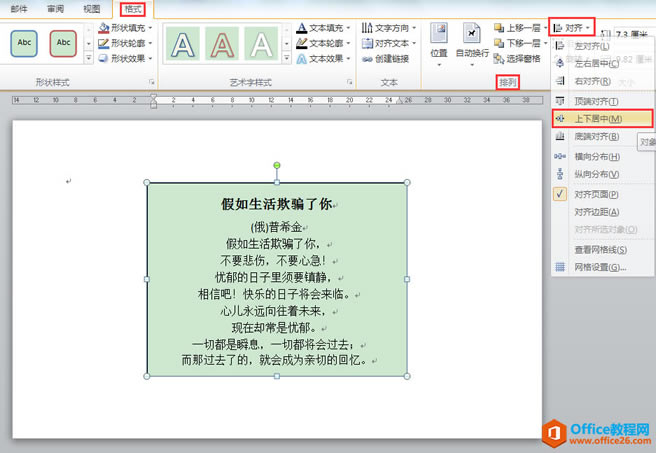The width and height of the screenshot is (656, 453).
Task: Choose 纵向分布(V) distribute vertically
Action: coord(602,174)
